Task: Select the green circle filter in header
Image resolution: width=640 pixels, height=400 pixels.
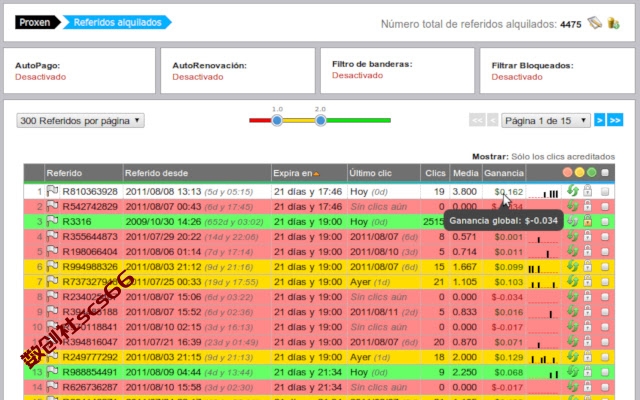Action: 591,173
